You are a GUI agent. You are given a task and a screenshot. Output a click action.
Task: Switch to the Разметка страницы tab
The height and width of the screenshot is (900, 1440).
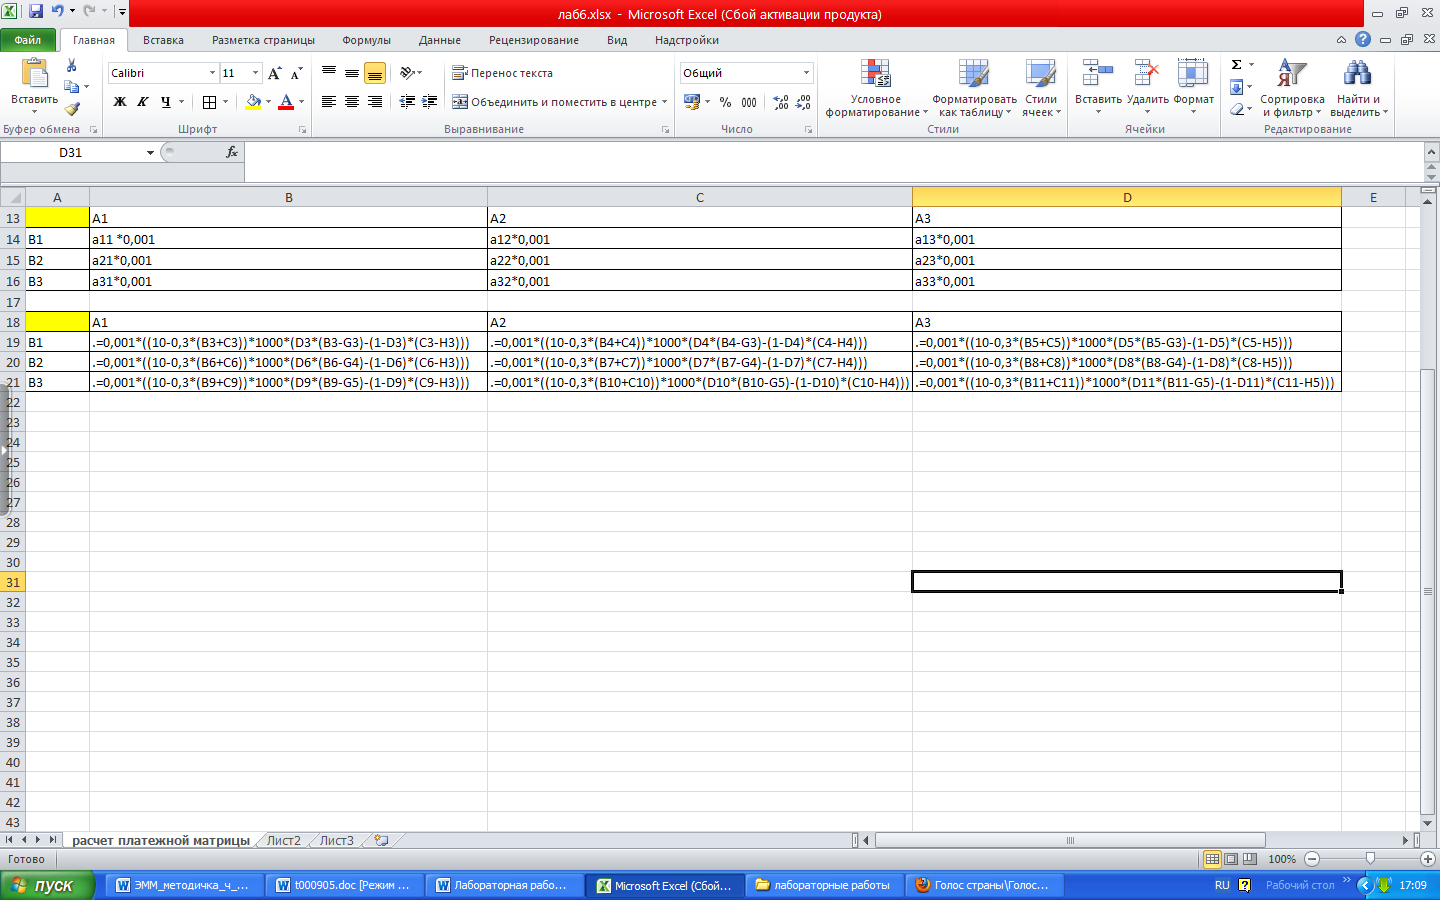(263, 40)
